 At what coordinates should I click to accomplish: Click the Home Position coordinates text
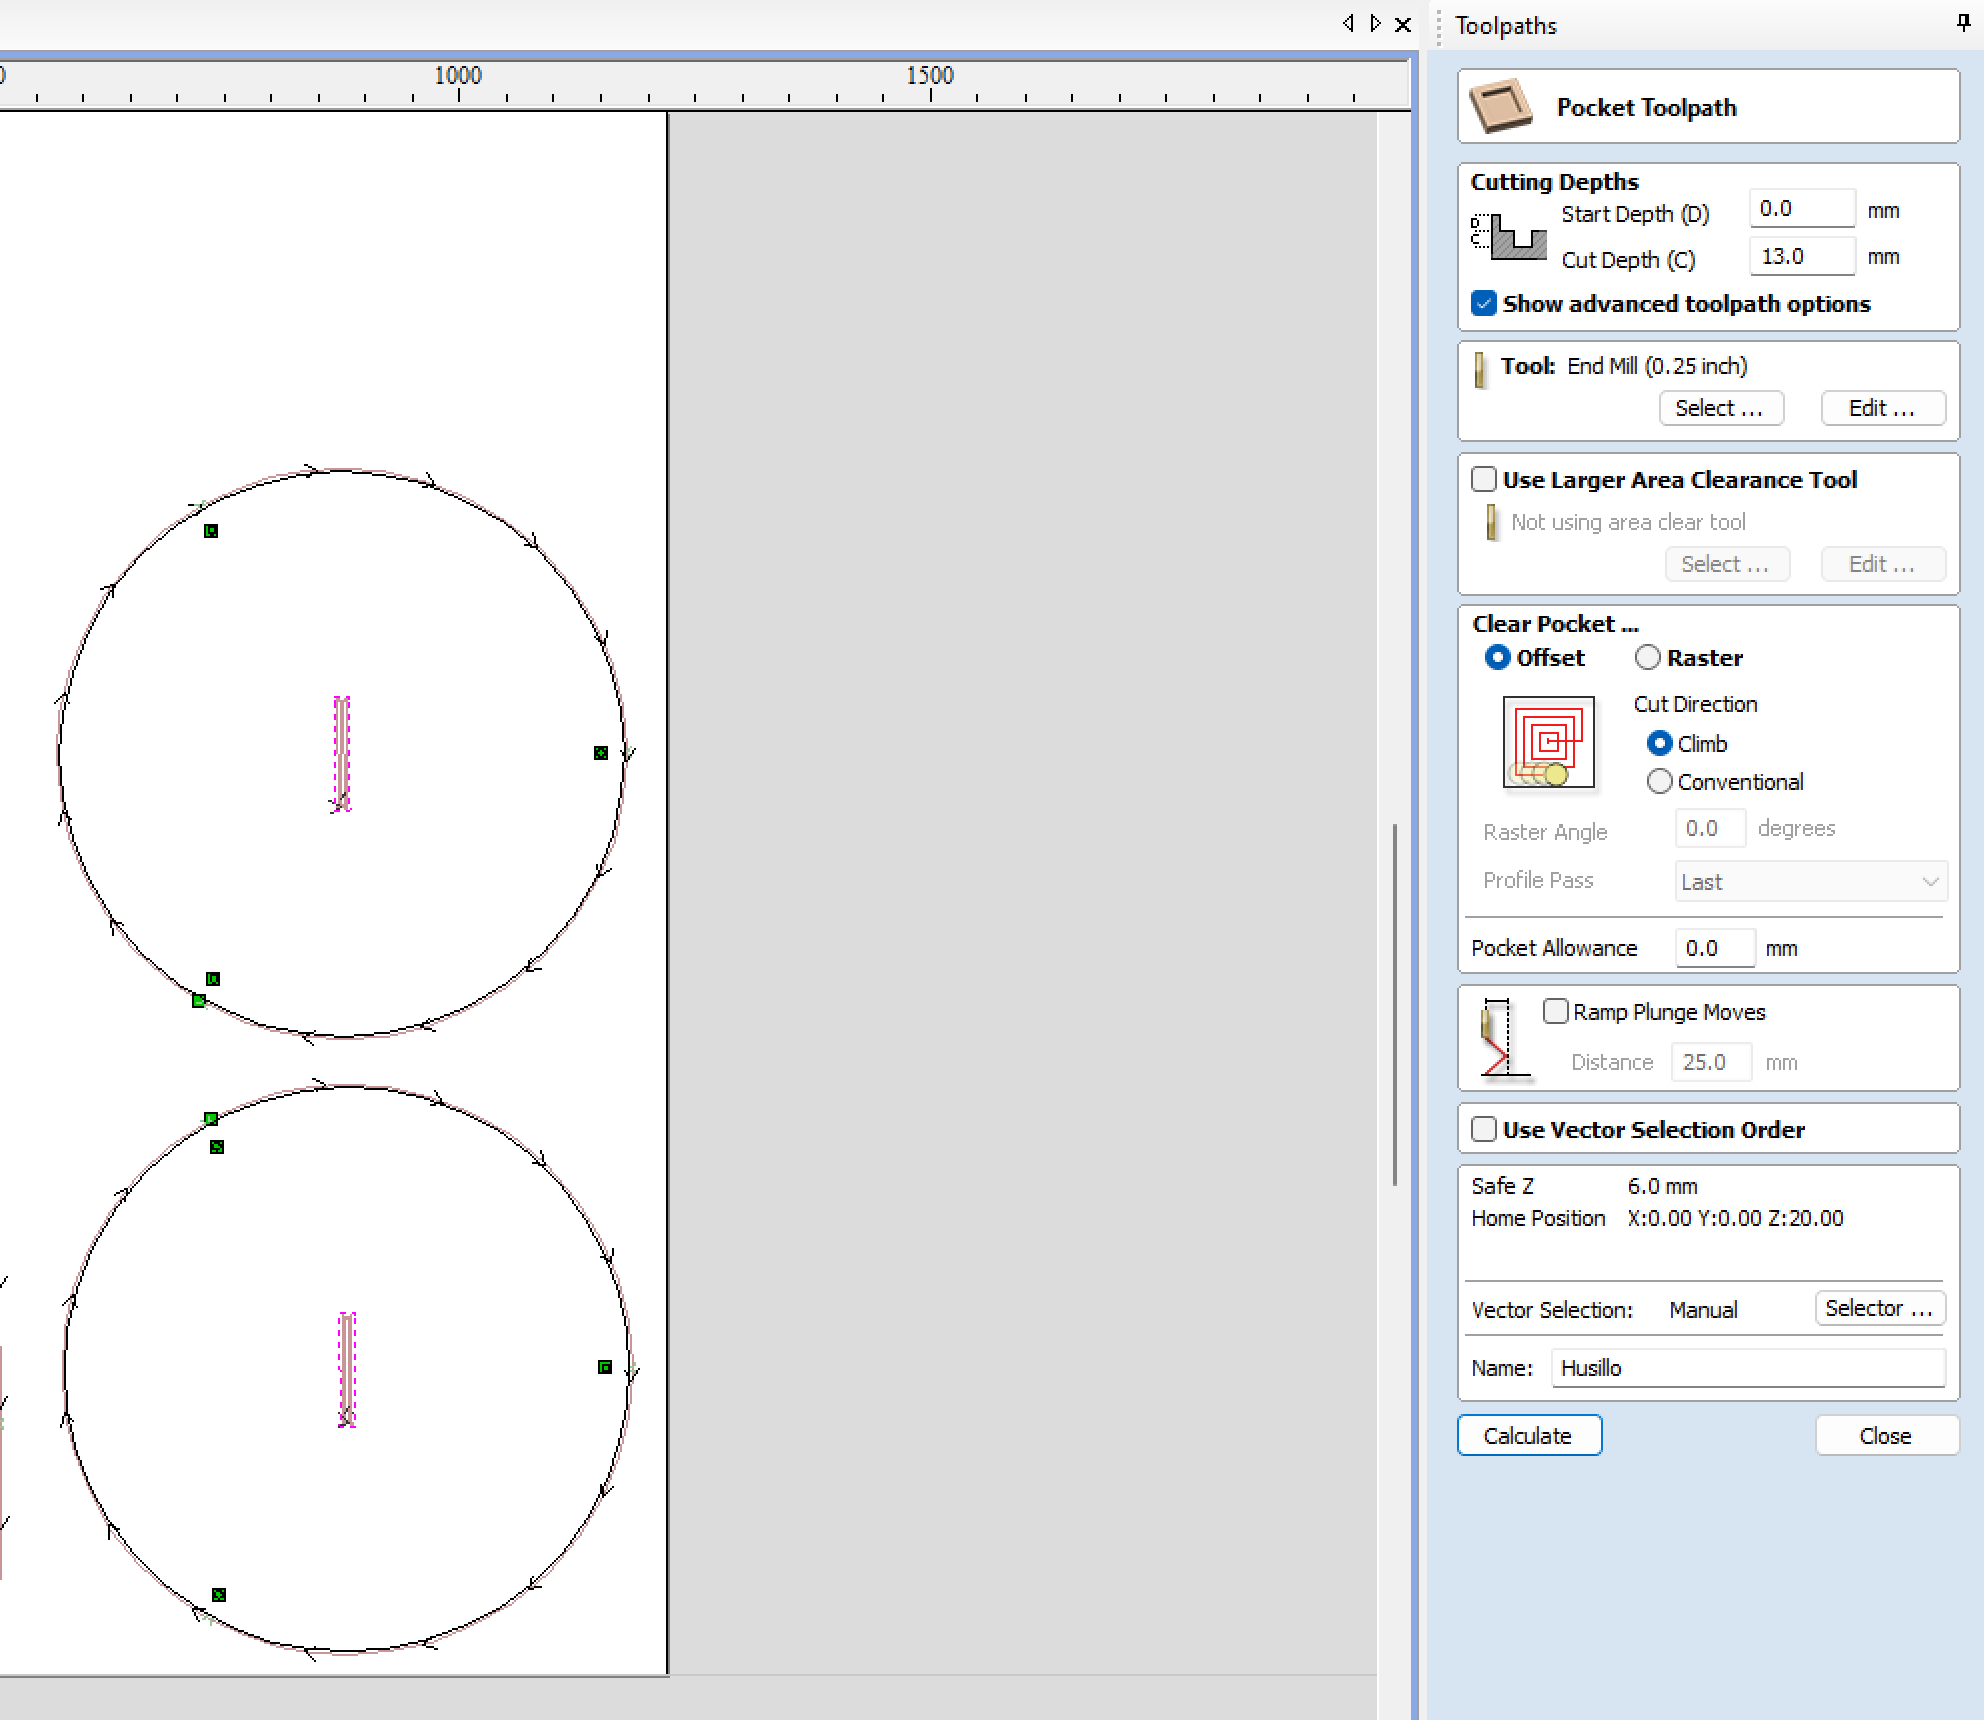[x=1736, y=1218]
